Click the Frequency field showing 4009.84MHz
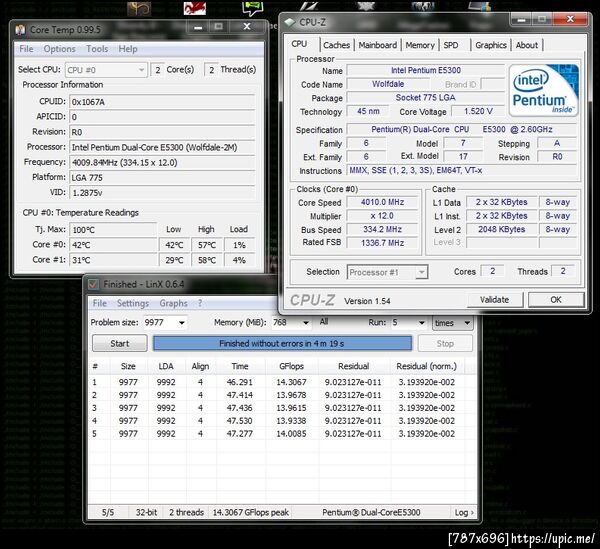Viewport: 600px width, 549px height. click(x=162, y=163)
